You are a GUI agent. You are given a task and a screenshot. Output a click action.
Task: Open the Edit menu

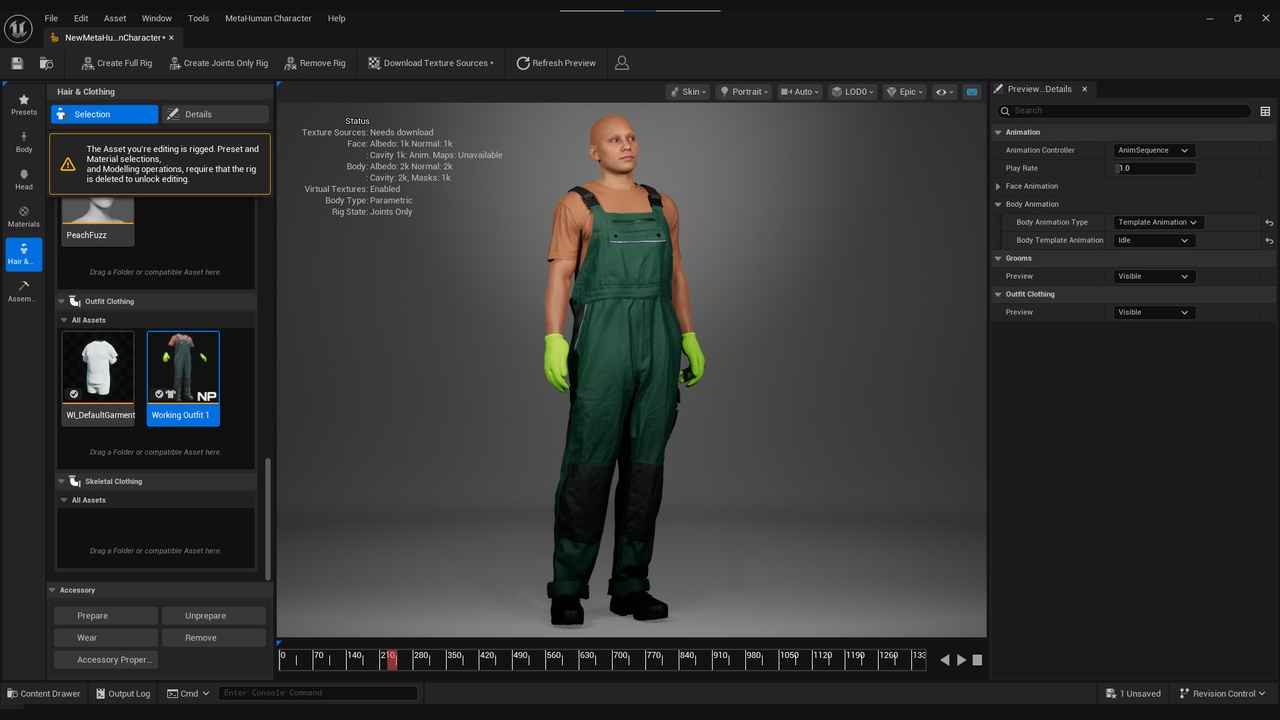coord(81,18)
